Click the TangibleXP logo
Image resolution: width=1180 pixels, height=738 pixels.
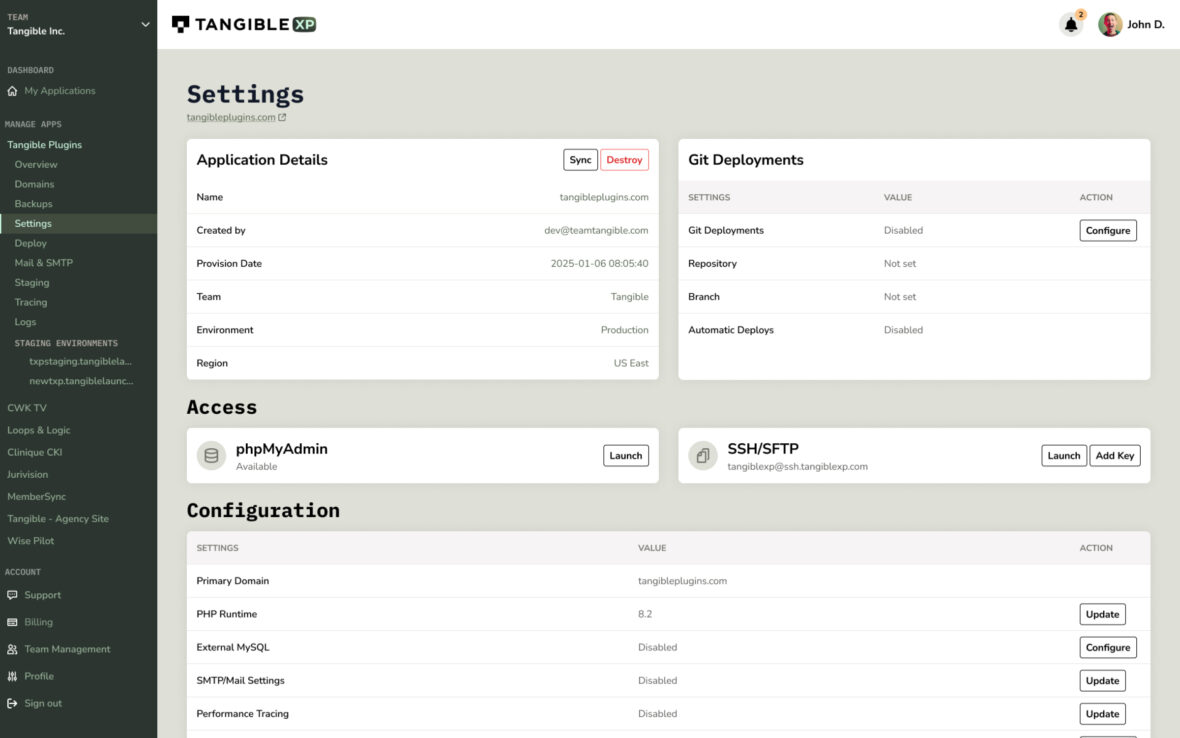pyautogui.click(x=243, y=23)
